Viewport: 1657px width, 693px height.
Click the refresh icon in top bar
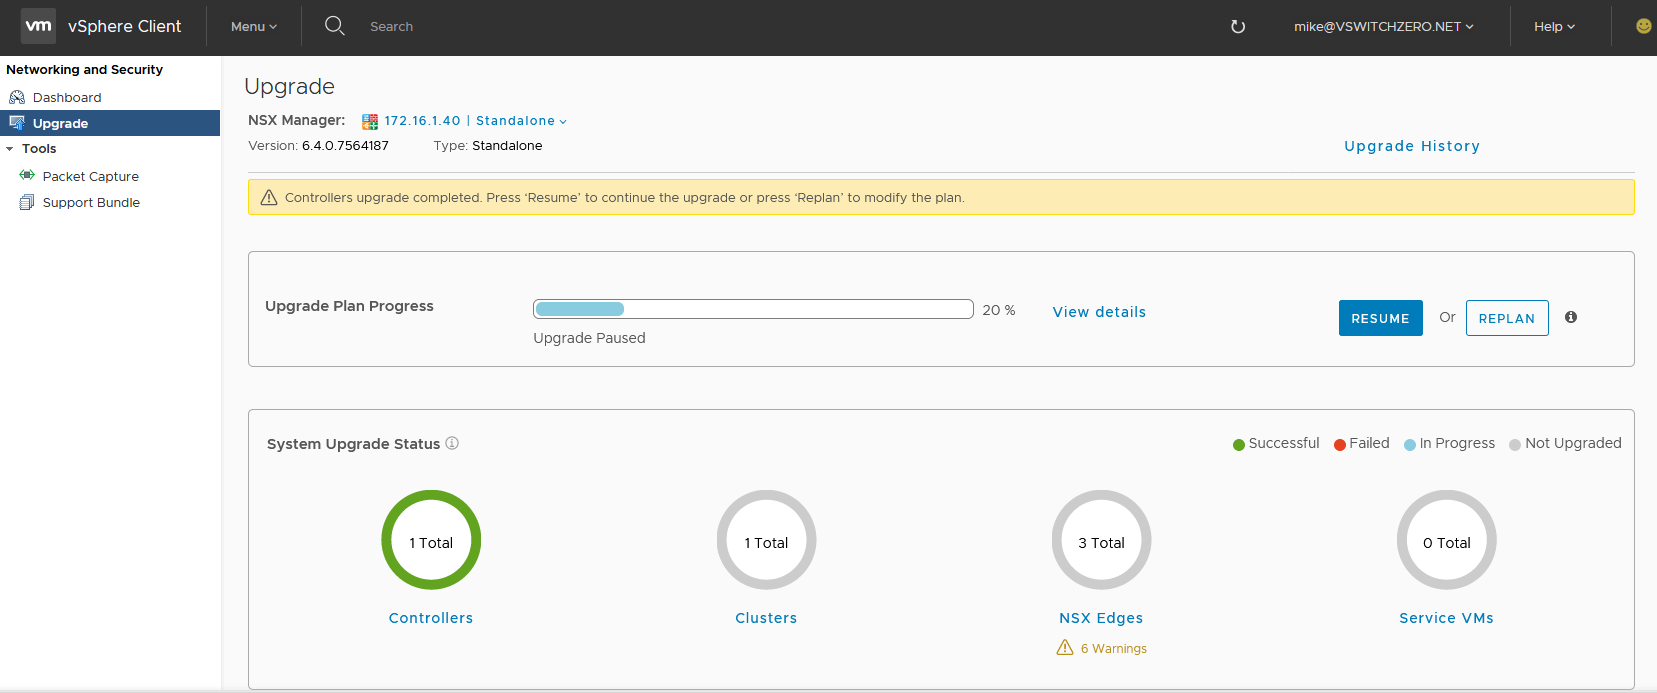(1238, 27)
